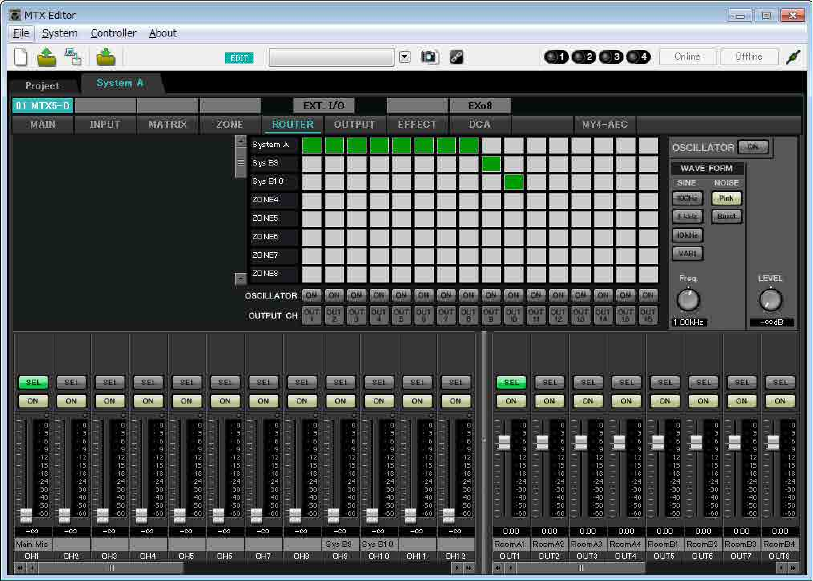813x581 pixels.
Task: Click the OUT 1 output channel button
Action: coord(311,316)
